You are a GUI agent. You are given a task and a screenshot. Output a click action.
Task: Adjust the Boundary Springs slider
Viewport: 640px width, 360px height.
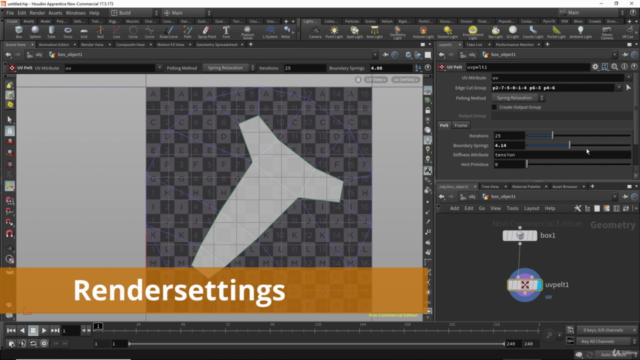pos(579,145)
